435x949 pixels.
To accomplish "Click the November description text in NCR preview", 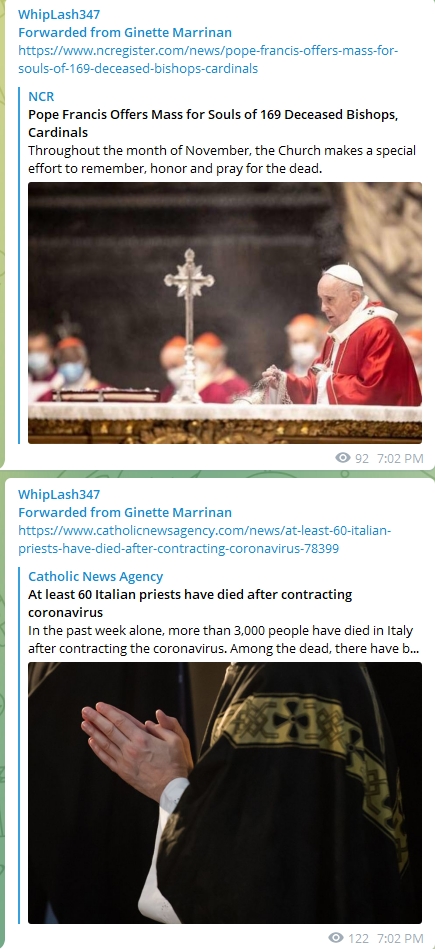I will (x=221, y=159).
